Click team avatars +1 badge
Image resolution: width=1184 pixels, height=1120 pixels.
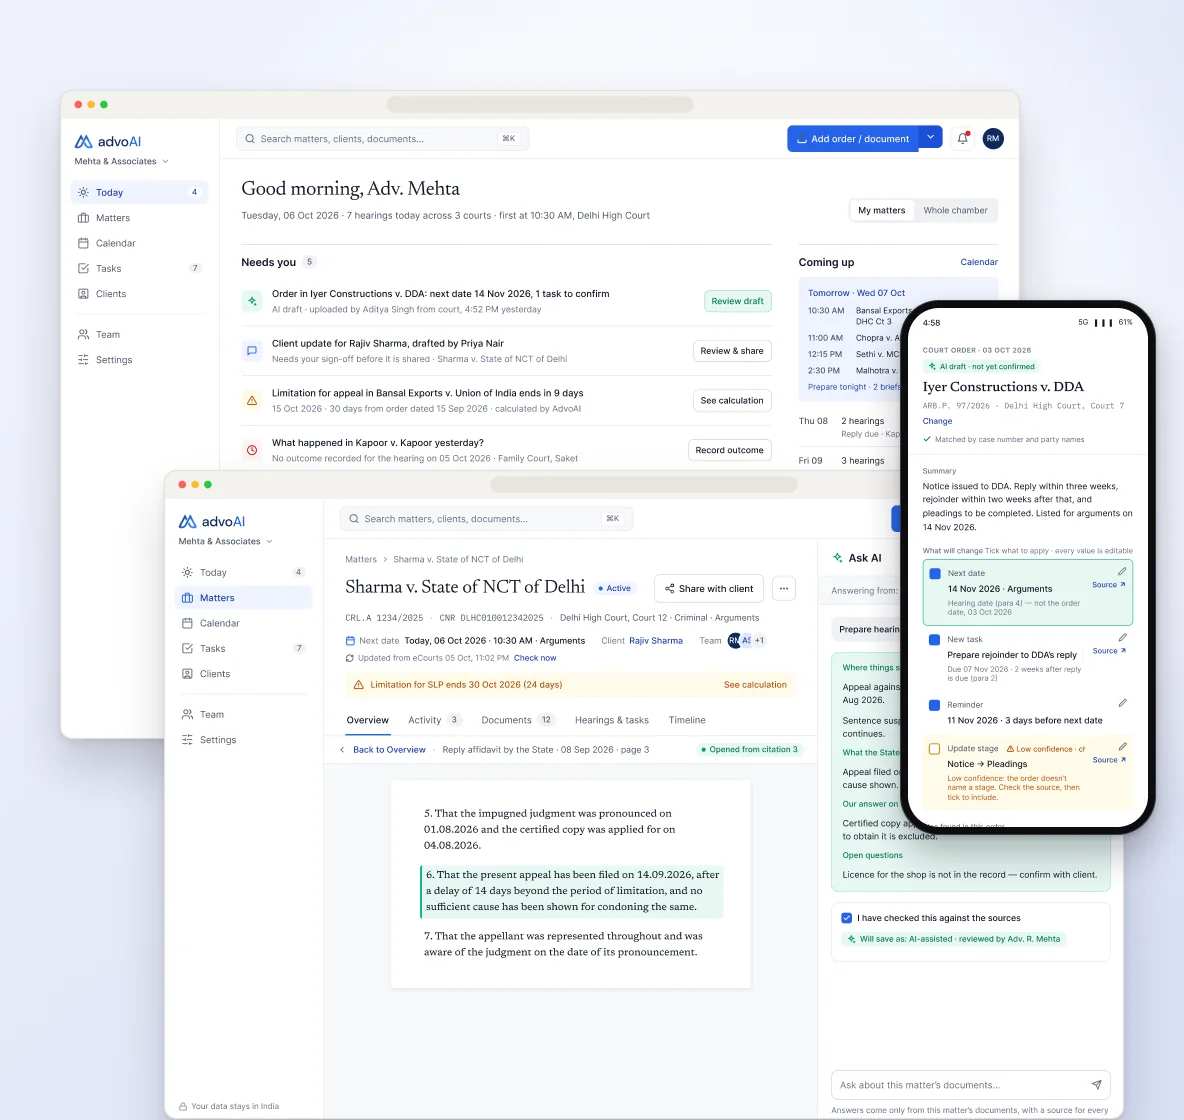point(759,640)
